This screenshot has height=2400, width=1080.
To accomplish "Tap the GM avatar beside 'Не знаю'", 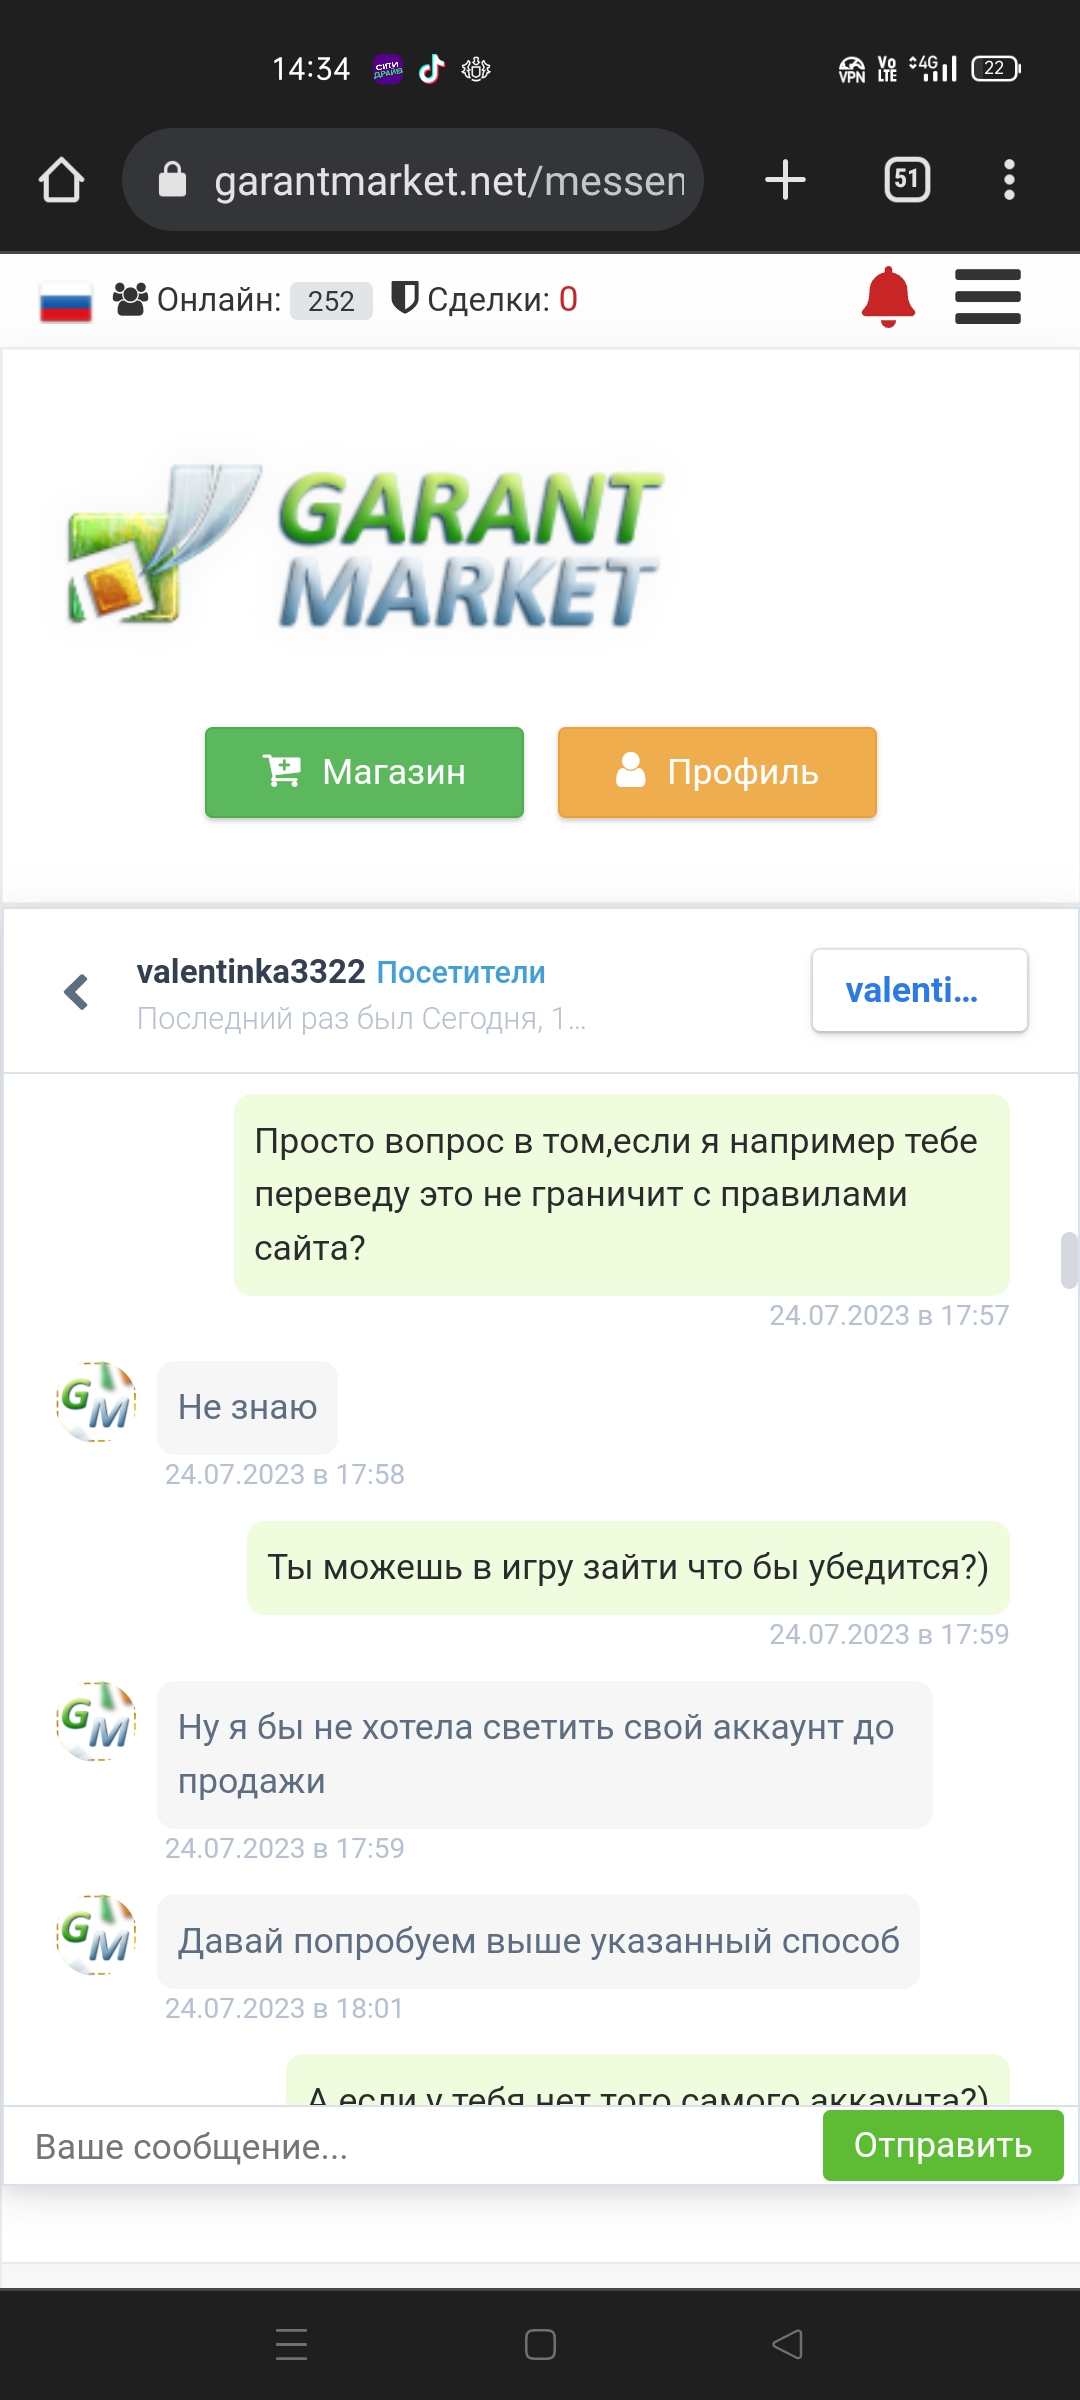I will pos(96,1402).
